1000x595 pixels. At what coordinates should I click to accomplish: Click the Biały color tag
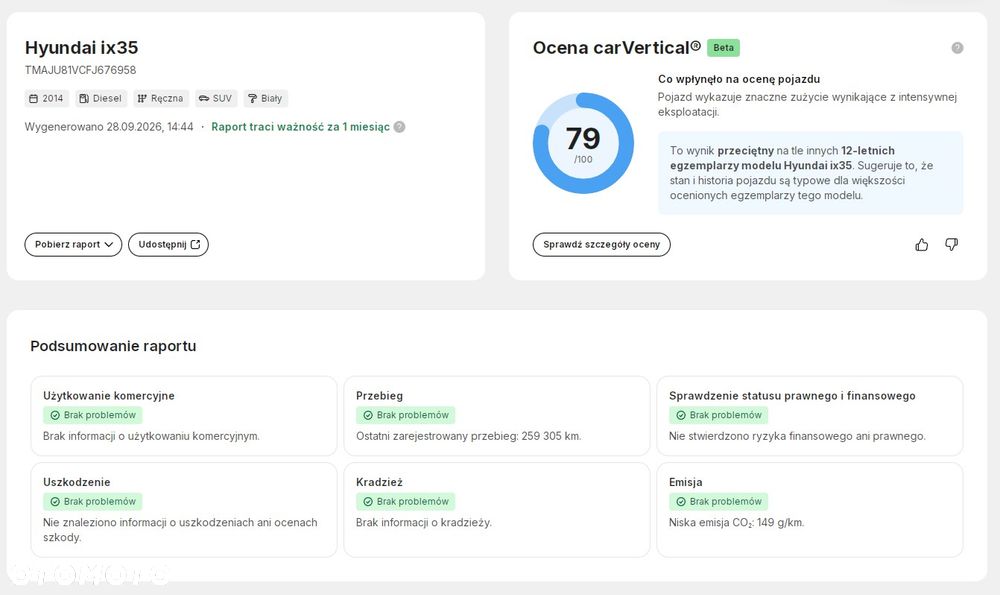[265, 98]
